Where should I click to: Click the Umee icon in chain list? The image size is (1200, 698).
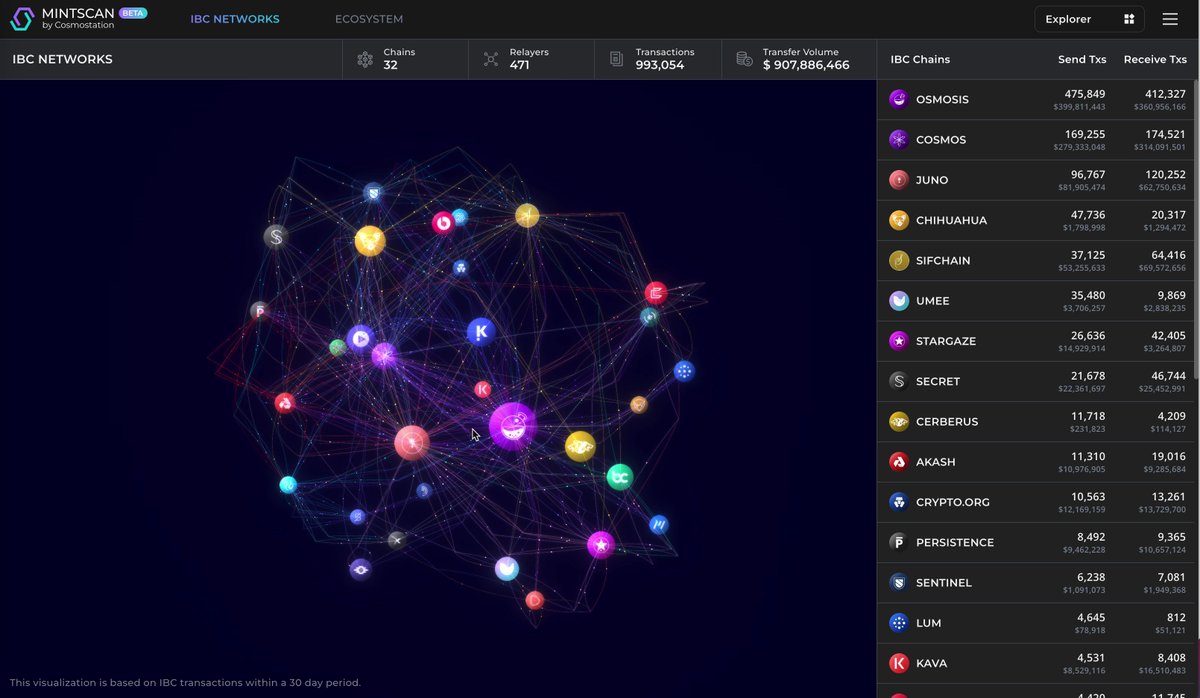(x=898, y=300)
